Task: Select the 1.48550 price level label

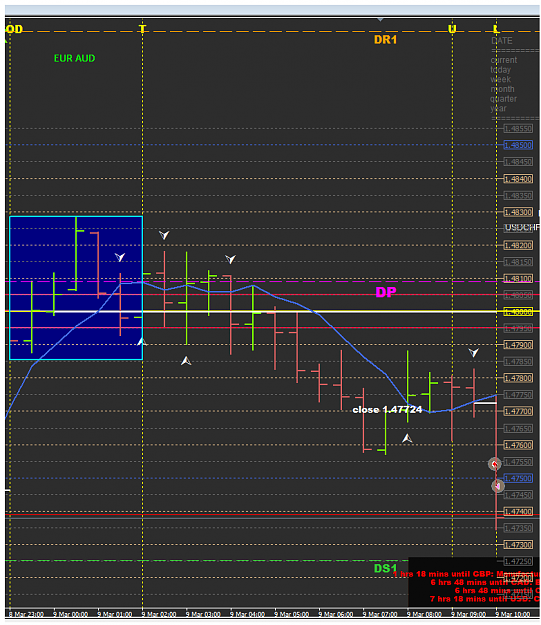Action: pyautogui.click(x=518, y=128)
